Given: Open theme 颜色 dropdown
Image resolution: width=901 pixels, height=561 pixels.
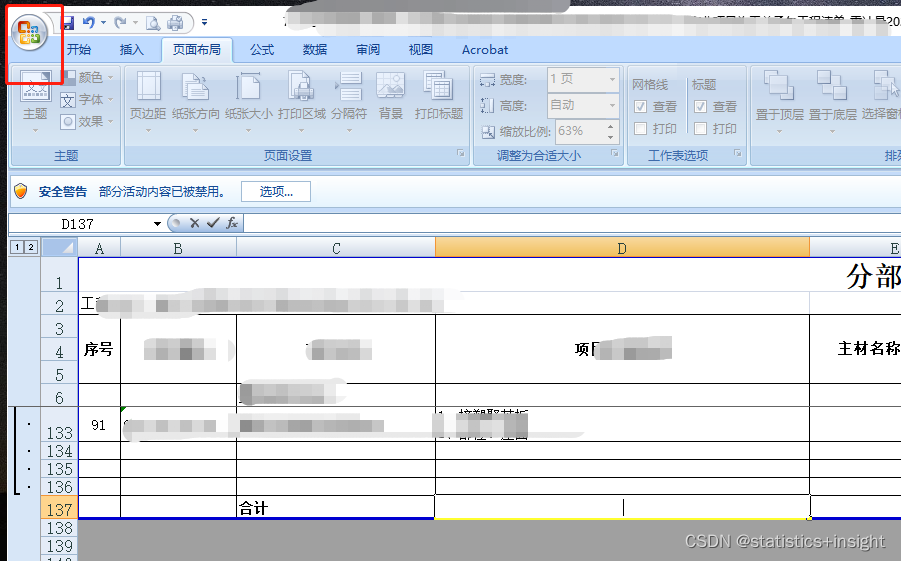Looking at the screenshot, I should 88,77.
